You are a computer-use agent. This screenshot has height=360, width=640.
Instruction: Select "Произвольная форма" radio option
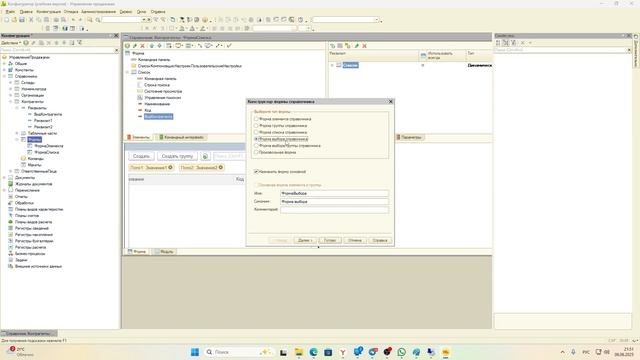275,152
